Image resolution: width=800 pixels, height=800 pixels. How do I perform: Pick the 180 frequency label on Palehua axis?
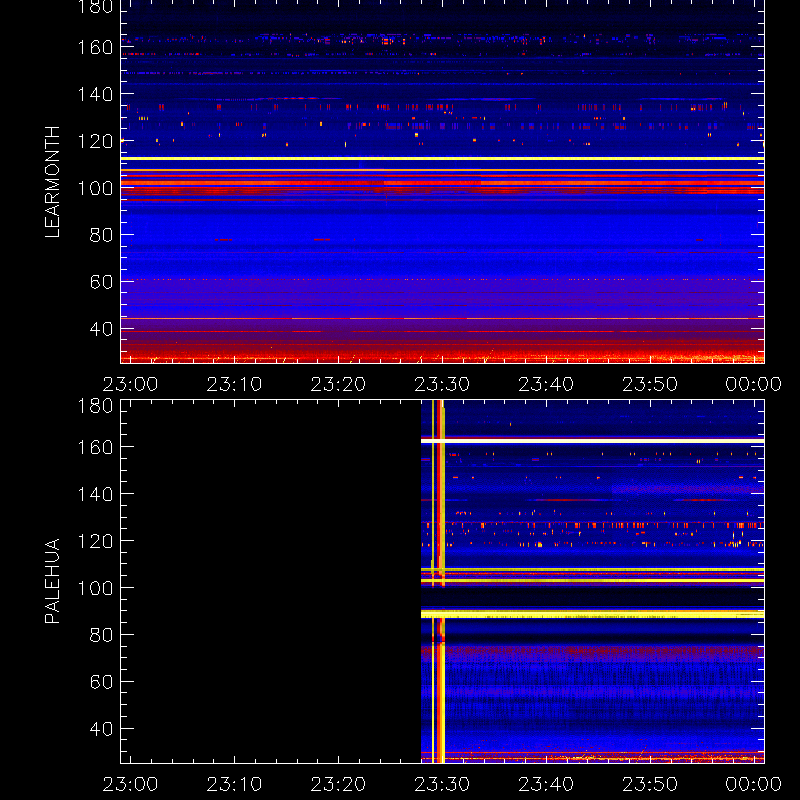coord(95,406)
